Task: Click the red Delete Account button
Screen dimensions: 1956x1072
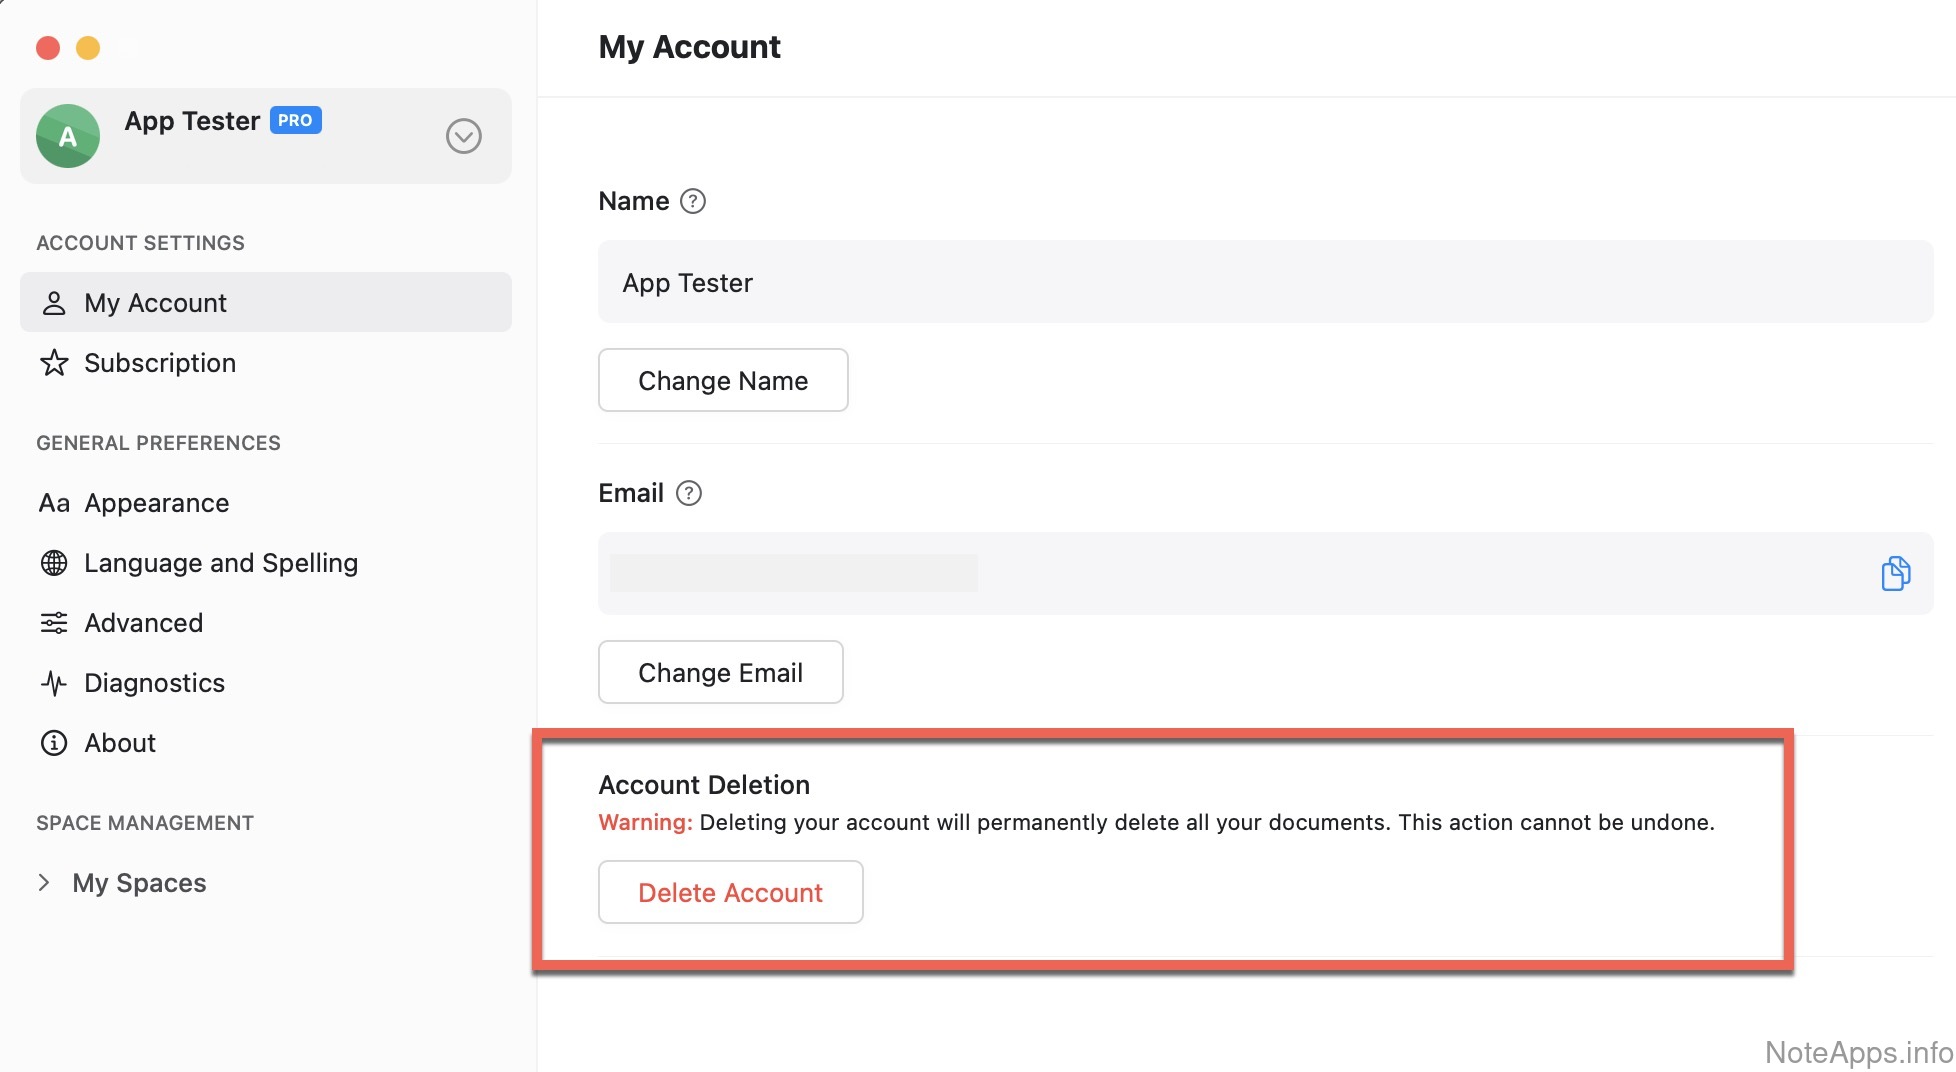Action: [x=730, y=892]
